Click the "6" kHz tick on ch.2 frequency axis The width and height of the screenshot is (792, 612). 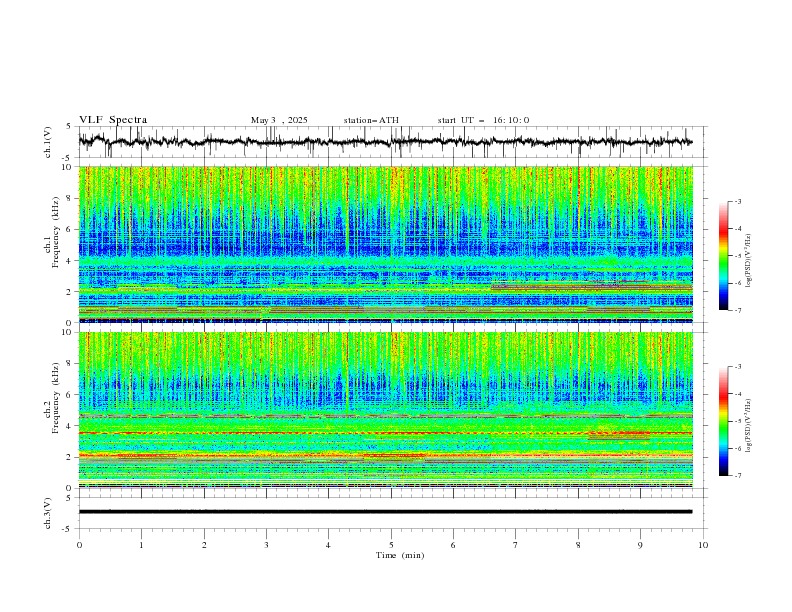tap(70, 395)
